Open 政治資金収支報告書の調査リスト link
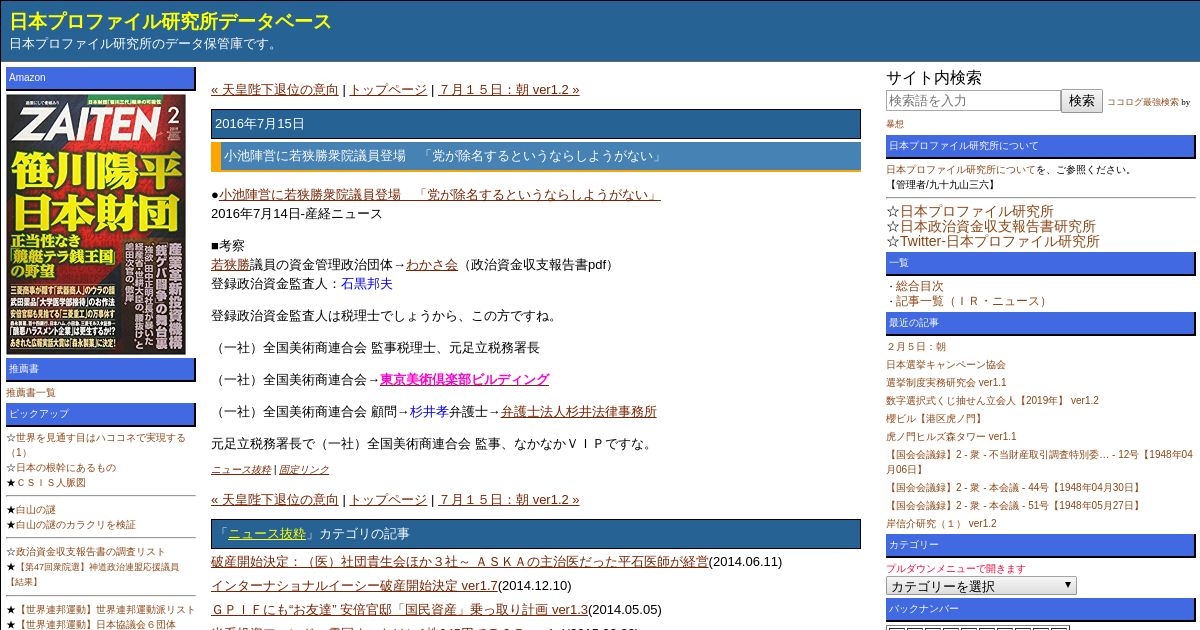This screenshot has width=1200, height=630. point(91,552)
